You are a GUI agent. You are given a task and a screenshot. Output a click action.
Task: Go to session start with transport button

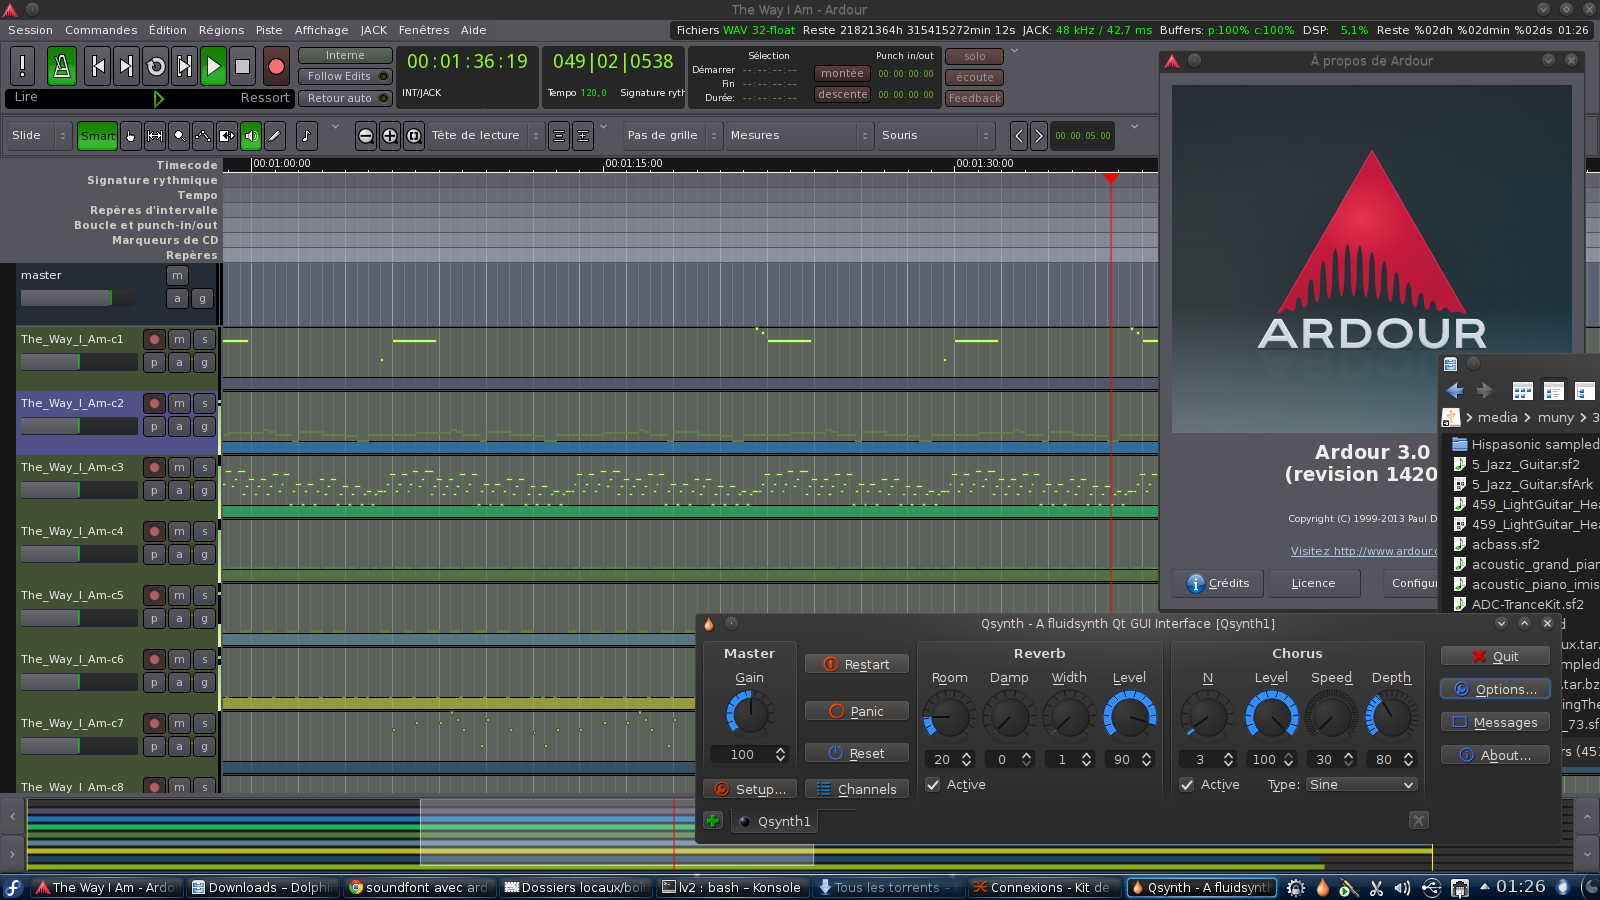[98, 67]
